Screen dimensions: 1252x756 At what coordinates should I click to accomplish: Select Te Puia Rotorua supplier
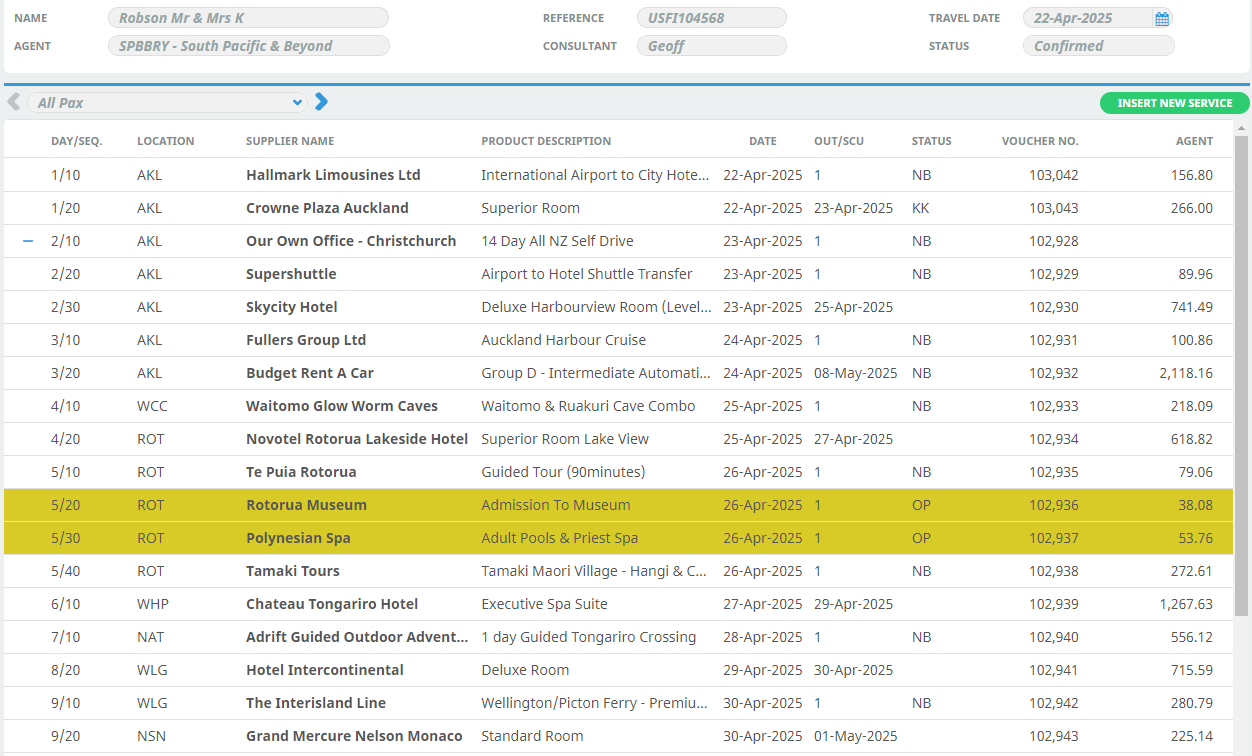click(x=301, y=472)
